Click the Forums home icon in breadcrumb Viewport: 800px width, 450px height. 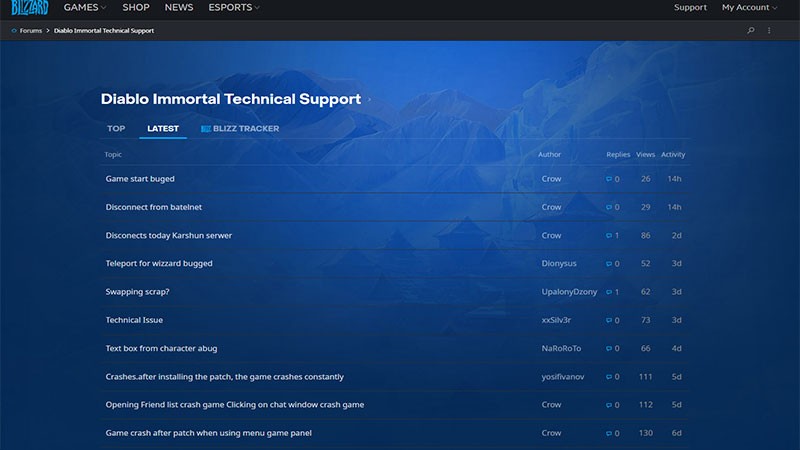[x=14, y=31]
